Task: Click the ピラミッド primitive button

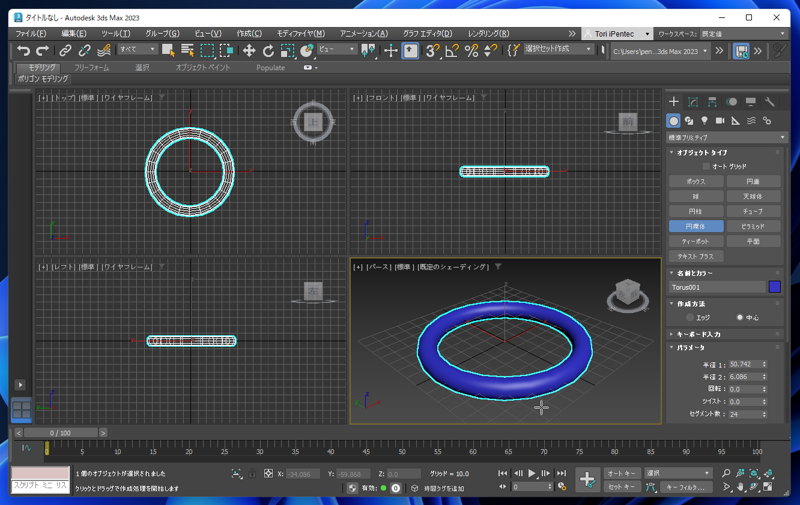Action: 753,226
